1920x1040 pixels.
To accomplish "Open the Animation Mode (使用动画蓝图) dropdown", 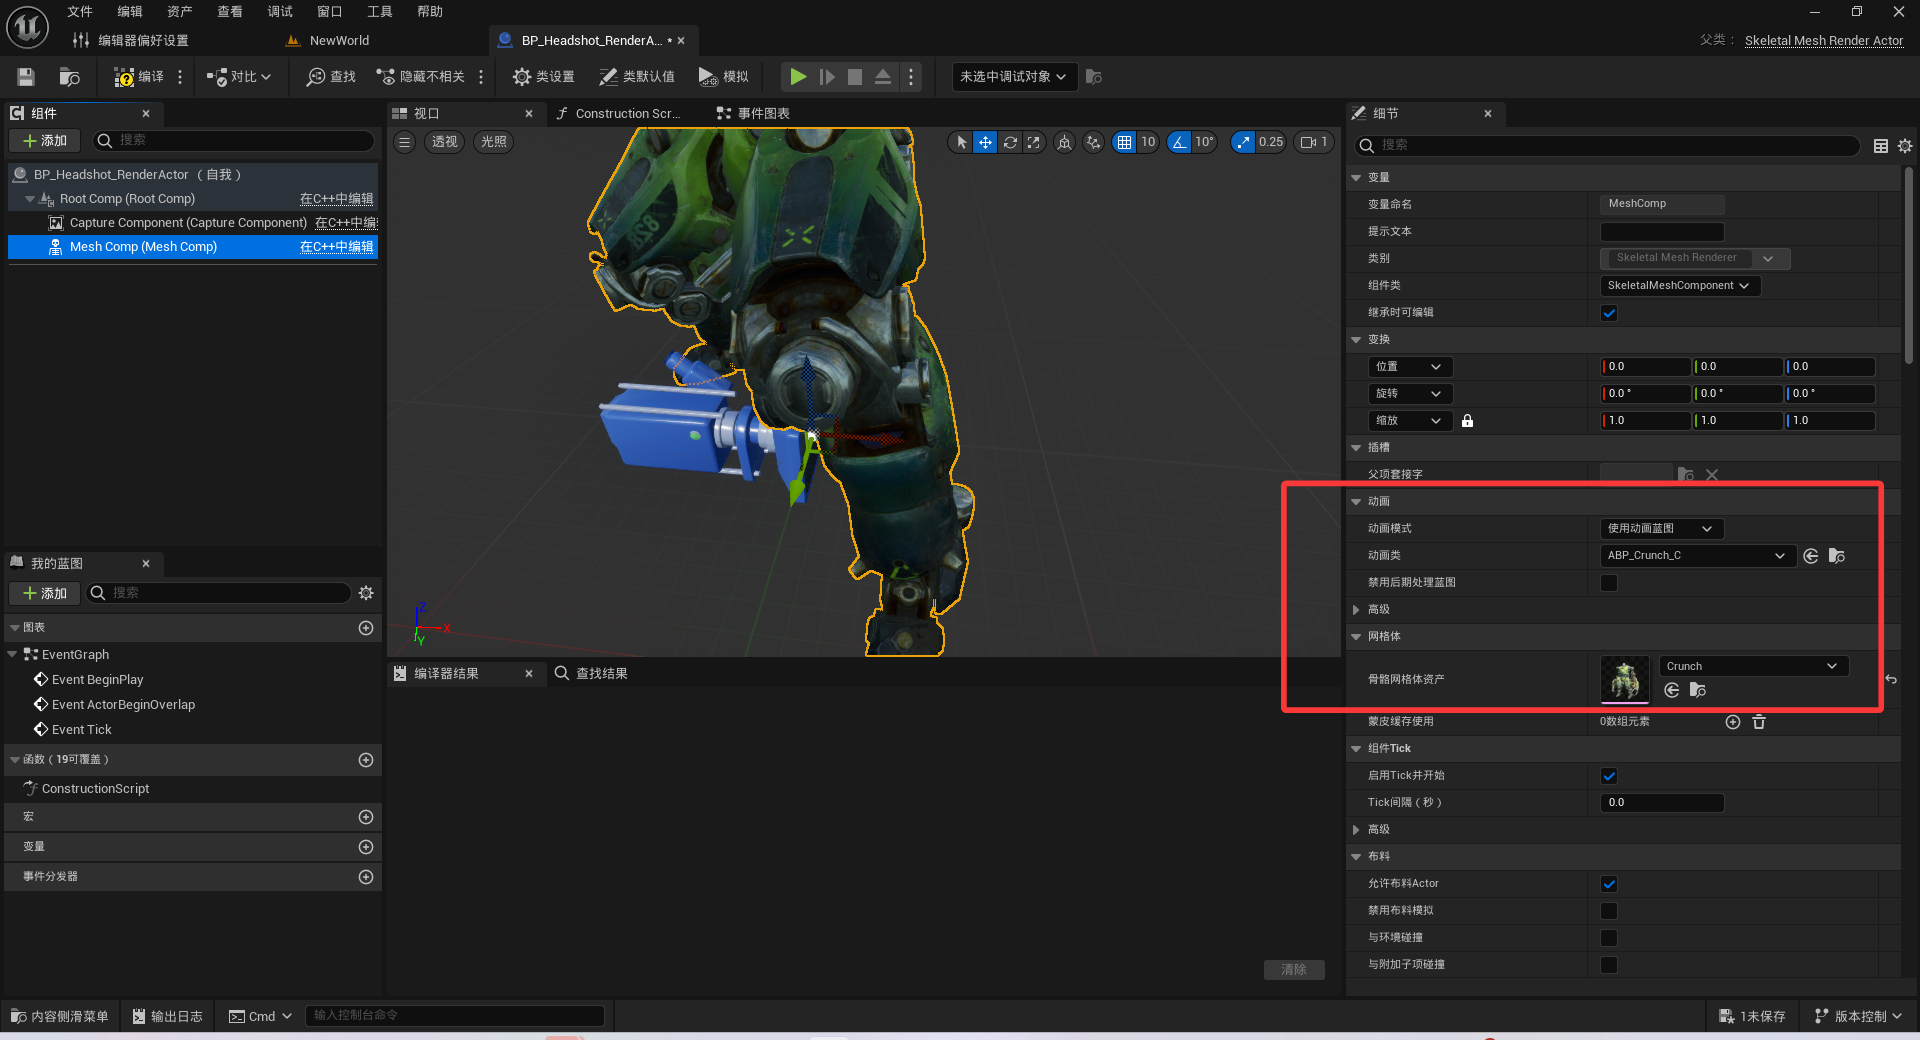I will (x=1662, y=529).
